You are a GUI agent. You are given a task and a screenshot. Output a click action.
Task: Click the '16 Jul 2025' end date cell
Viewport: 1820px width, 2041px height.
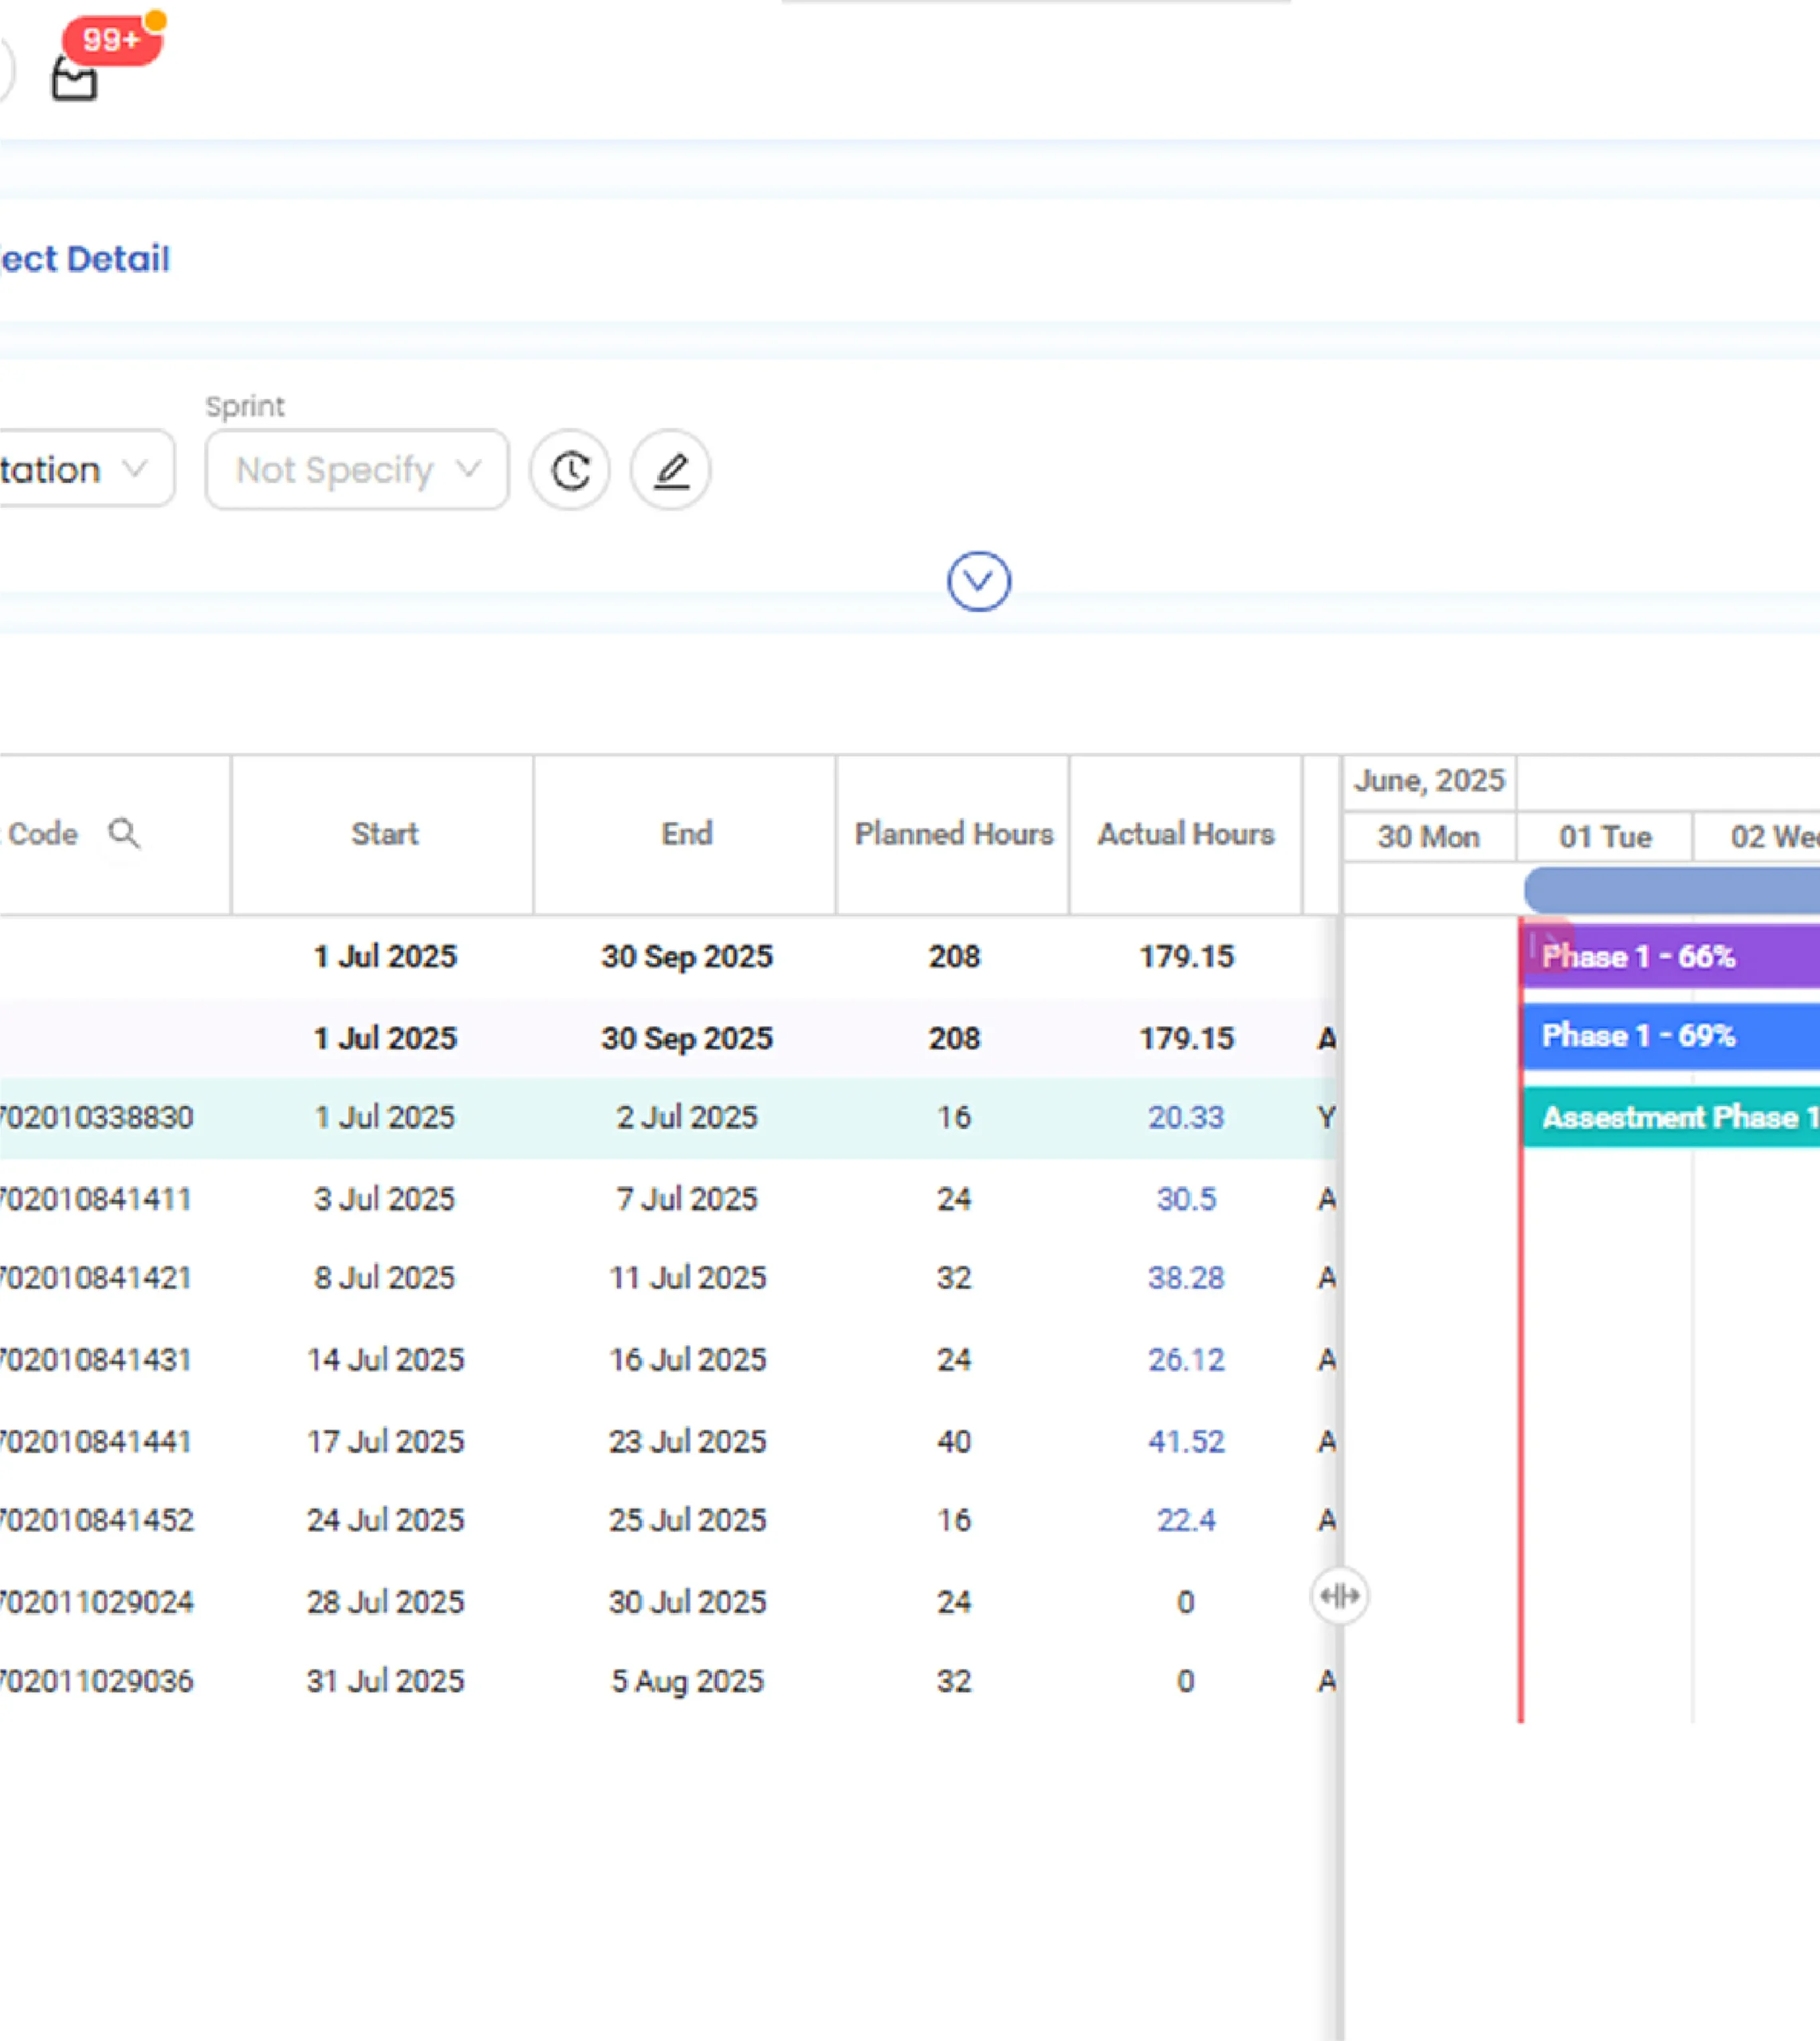tap(687, 1360)
